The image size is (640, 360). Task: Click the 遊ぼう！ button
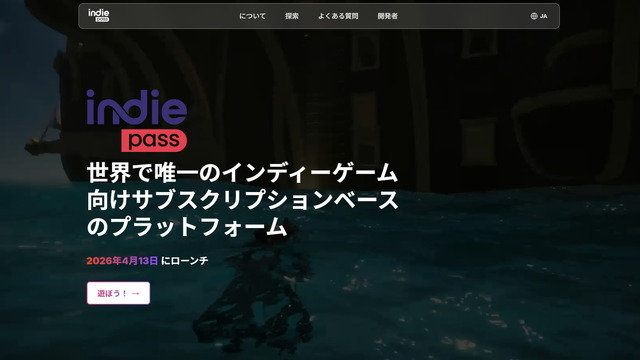pyautogui.click(x=118, y=293)
